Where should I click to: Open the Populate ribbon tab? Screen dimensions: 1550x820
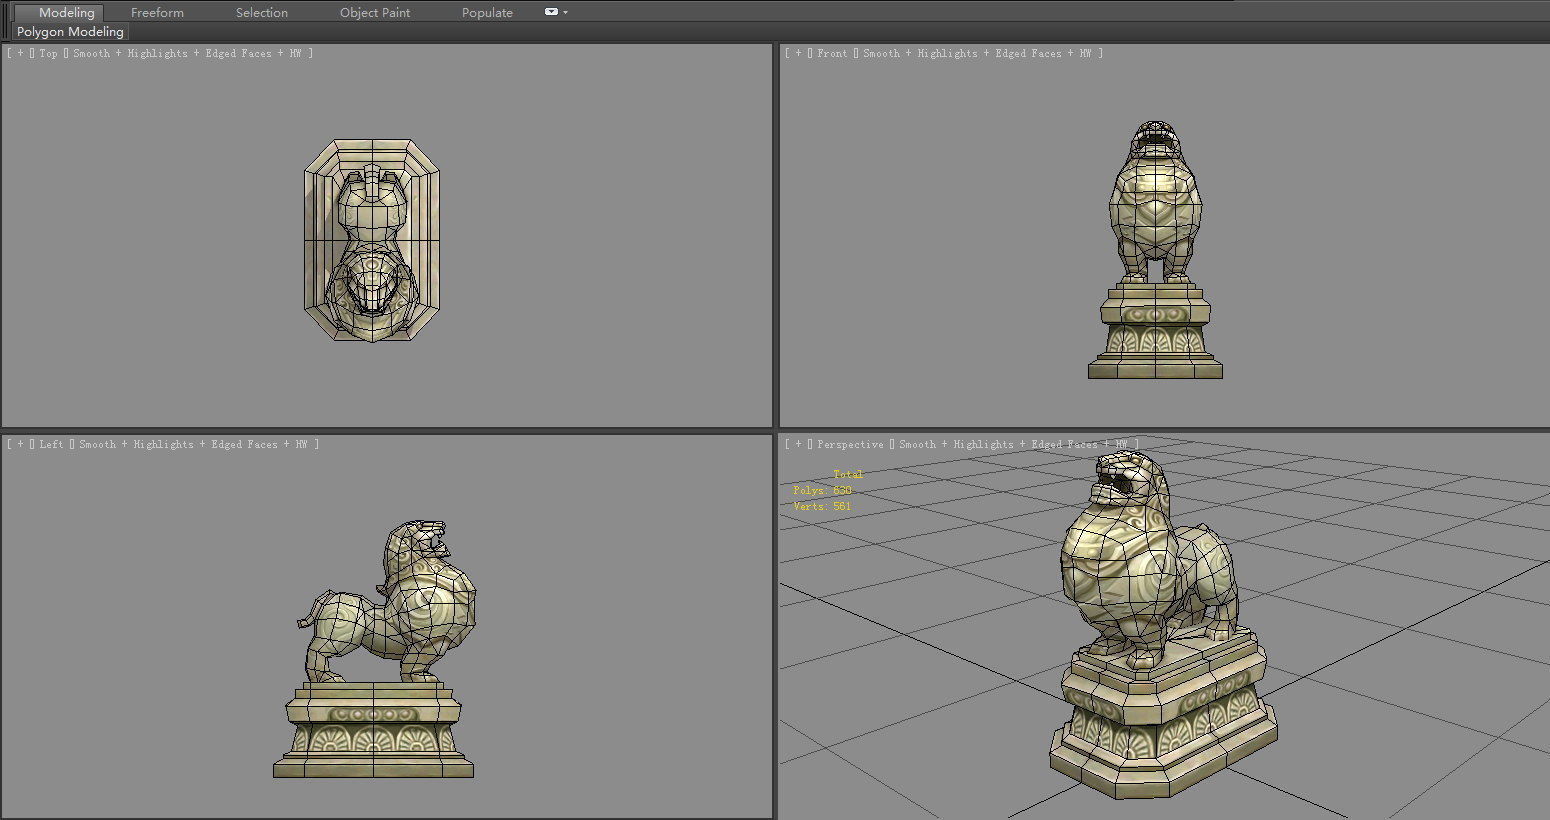pyautogui.click(x=487, y=12)
